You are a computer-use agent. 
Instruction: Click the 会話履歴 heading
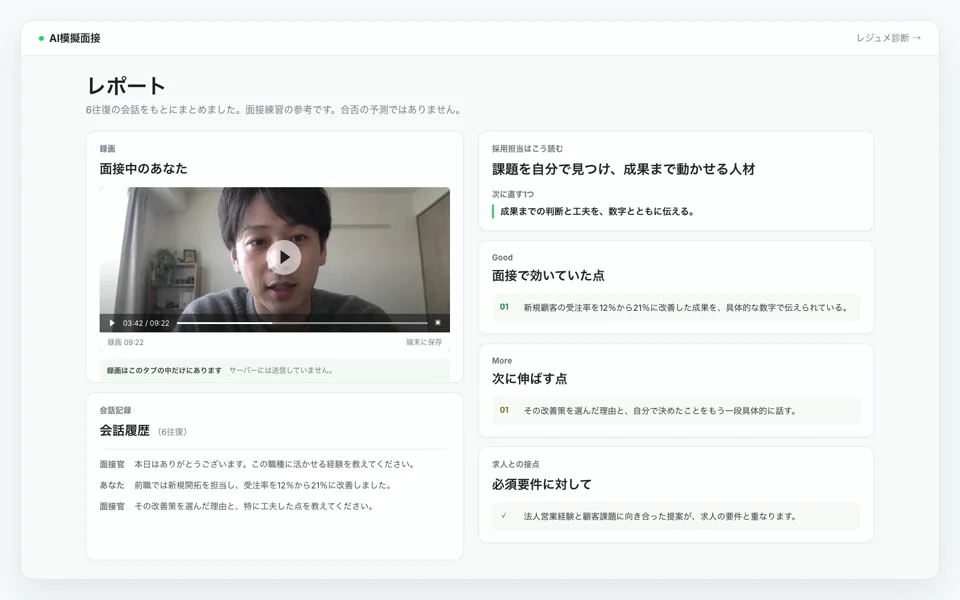tap(125, 430)
